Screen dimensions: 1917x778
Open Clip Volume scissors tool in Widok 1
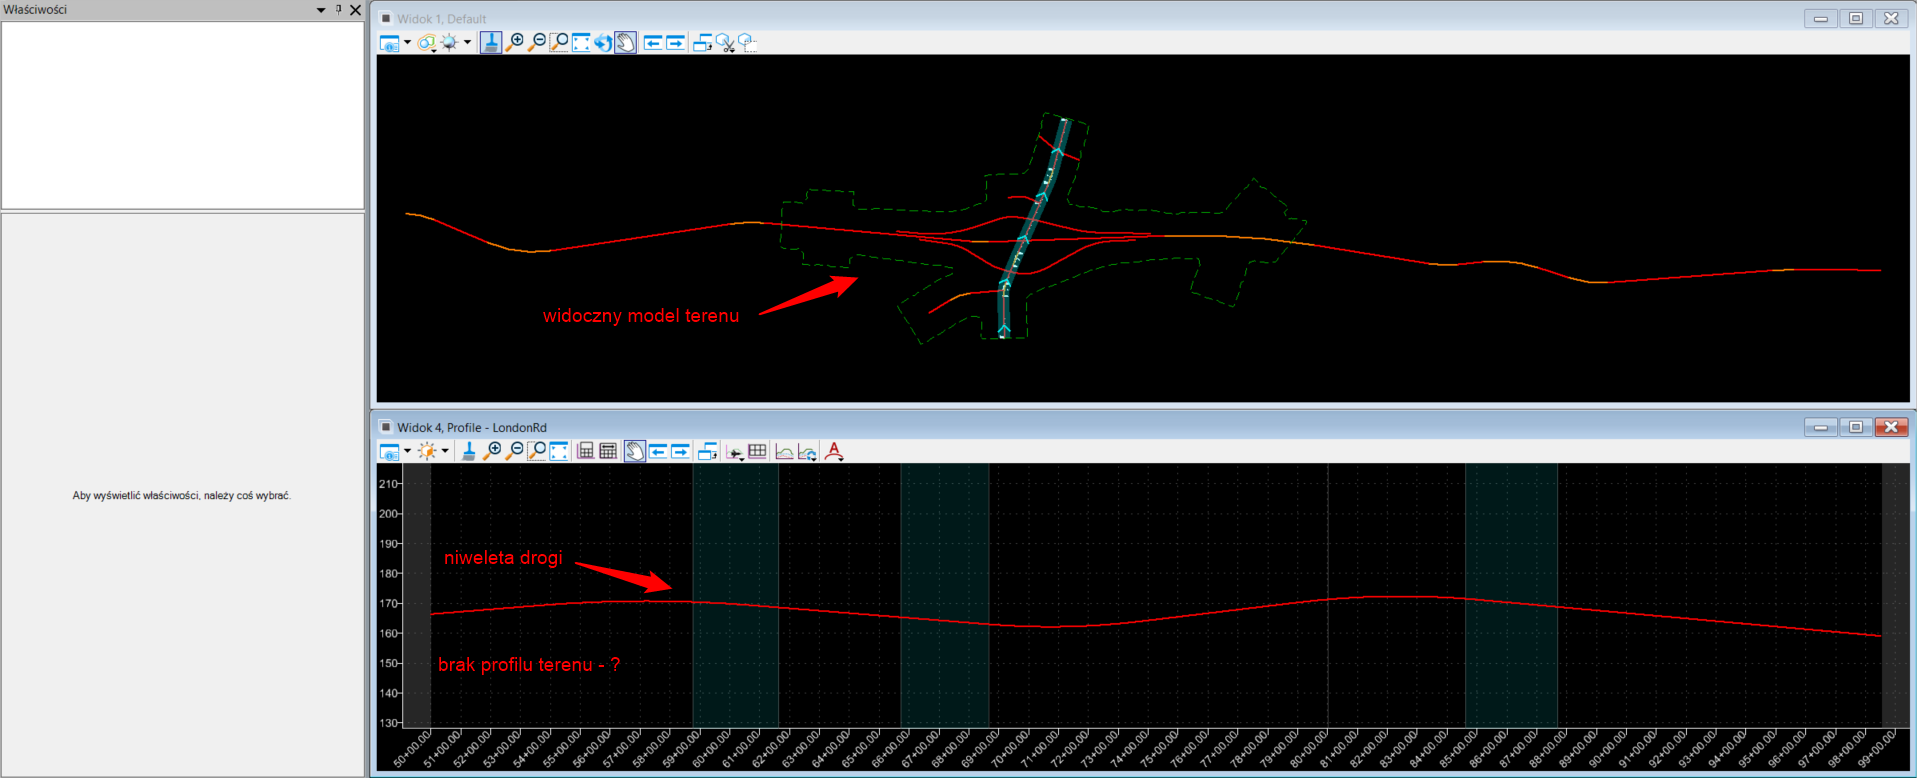(x=726, y=43)
